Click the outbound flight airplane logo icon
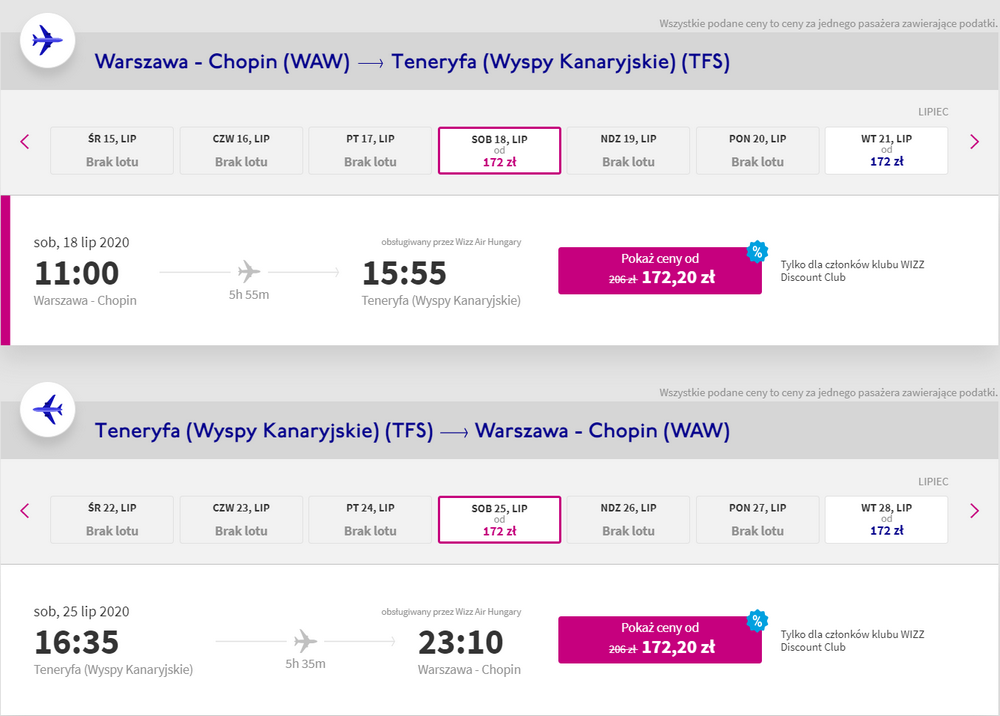The width and height of the screenshot is (1000, 716). pyautogui.click(x=47, y=42)
